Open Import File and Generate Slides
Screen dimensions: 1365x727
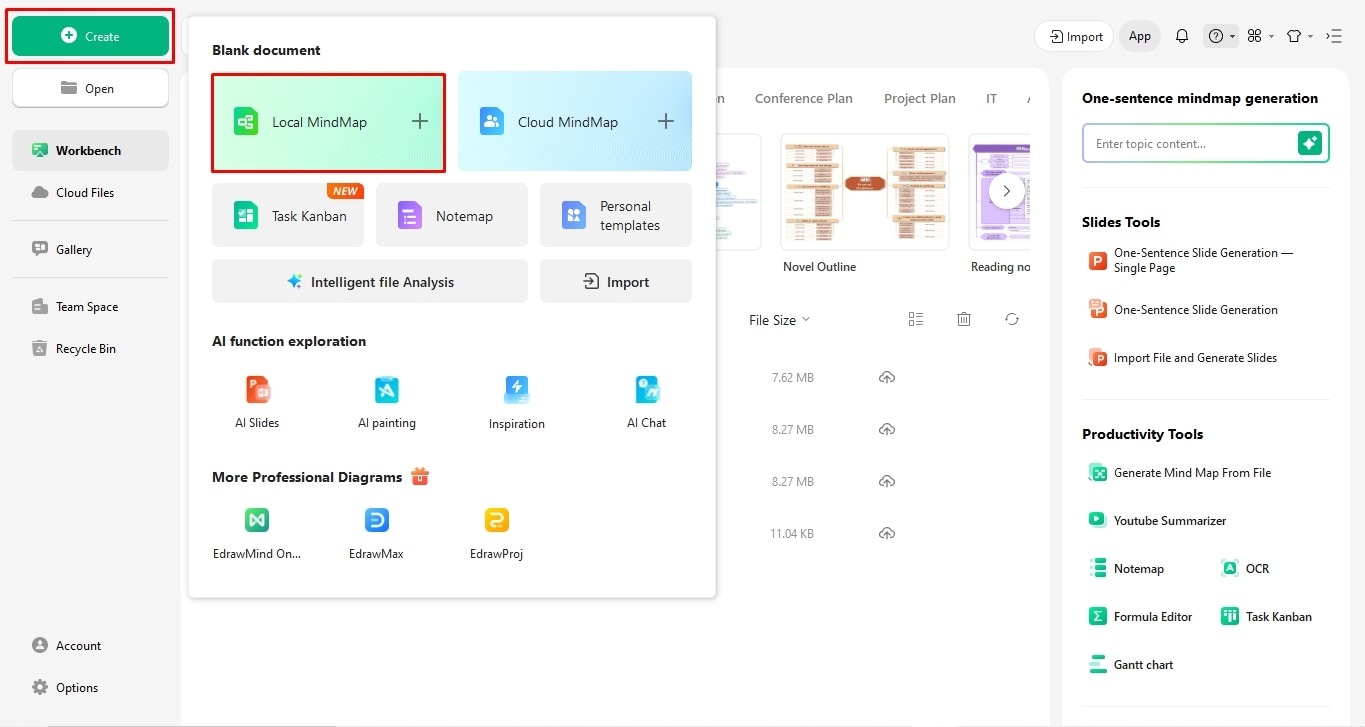click(x=1183, y=357)
